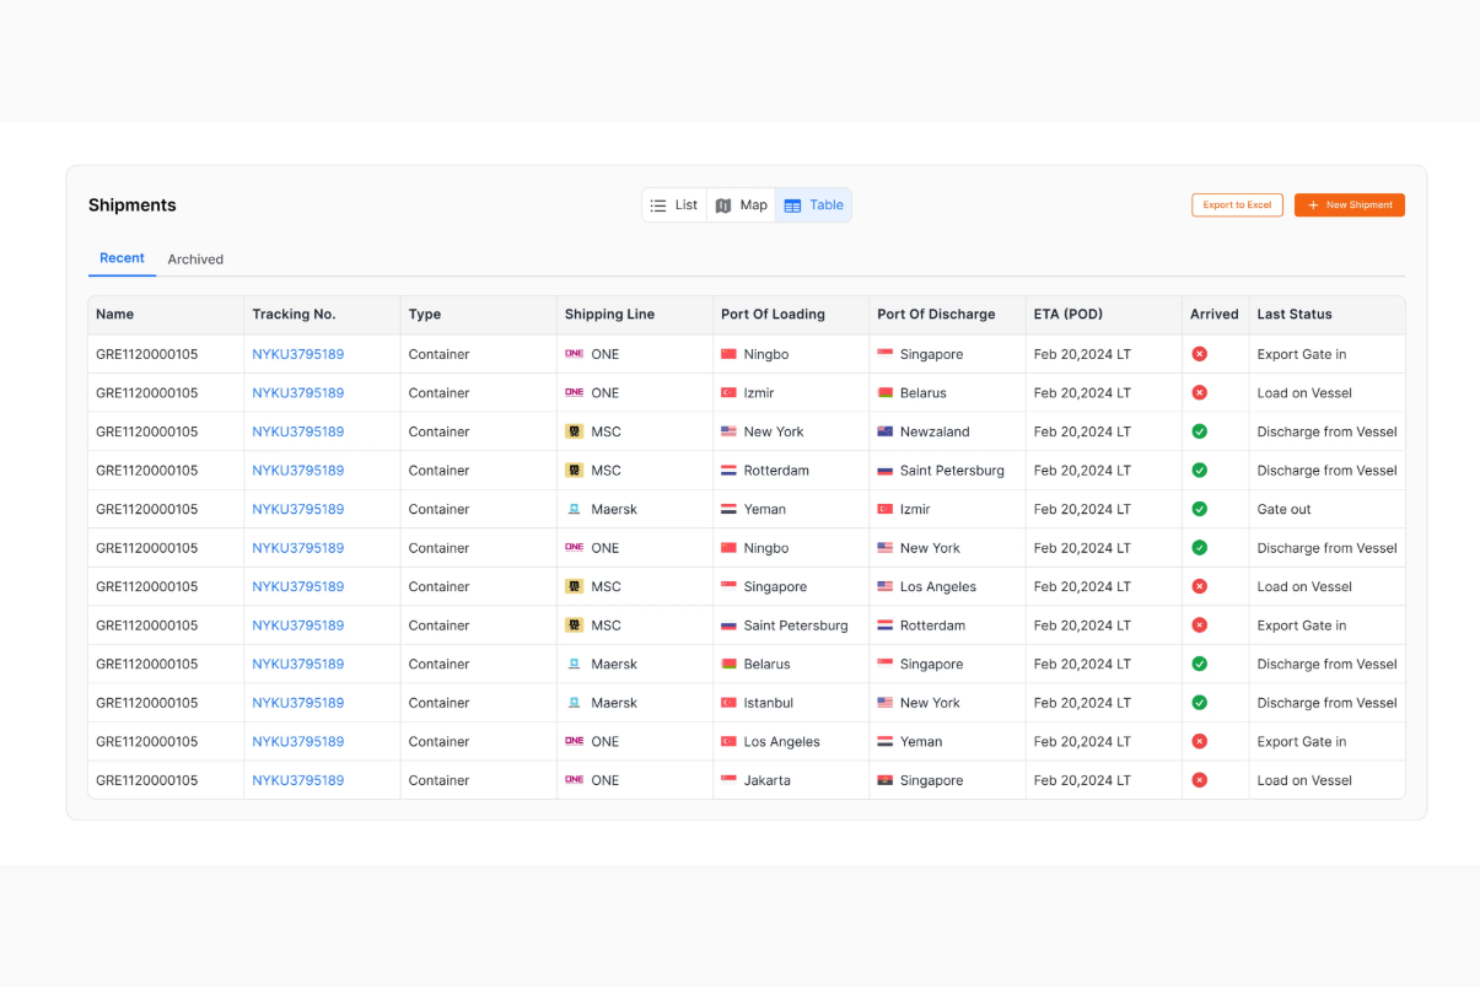Viewport: 1480px width, 987px height.
Task: Click the flag beside Jakarta
Action: coord(729,780)
